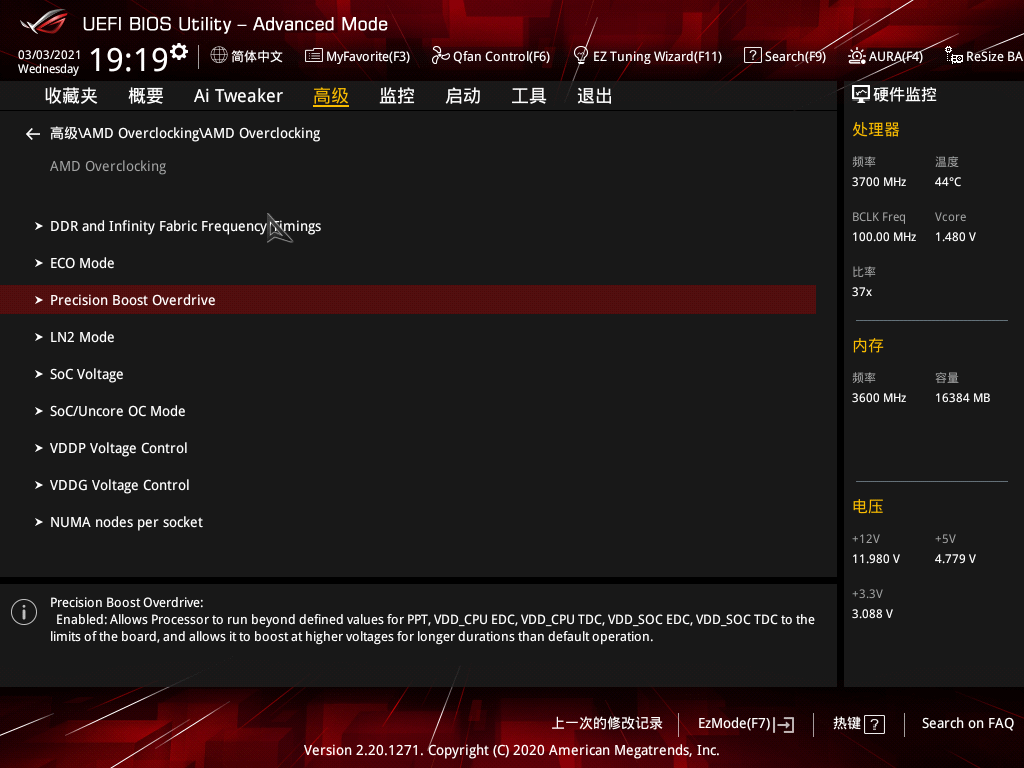The width and height of the screenshot is (1024, 768).
Task: Click the info icon beside the help text
Action: click(23, 611)
